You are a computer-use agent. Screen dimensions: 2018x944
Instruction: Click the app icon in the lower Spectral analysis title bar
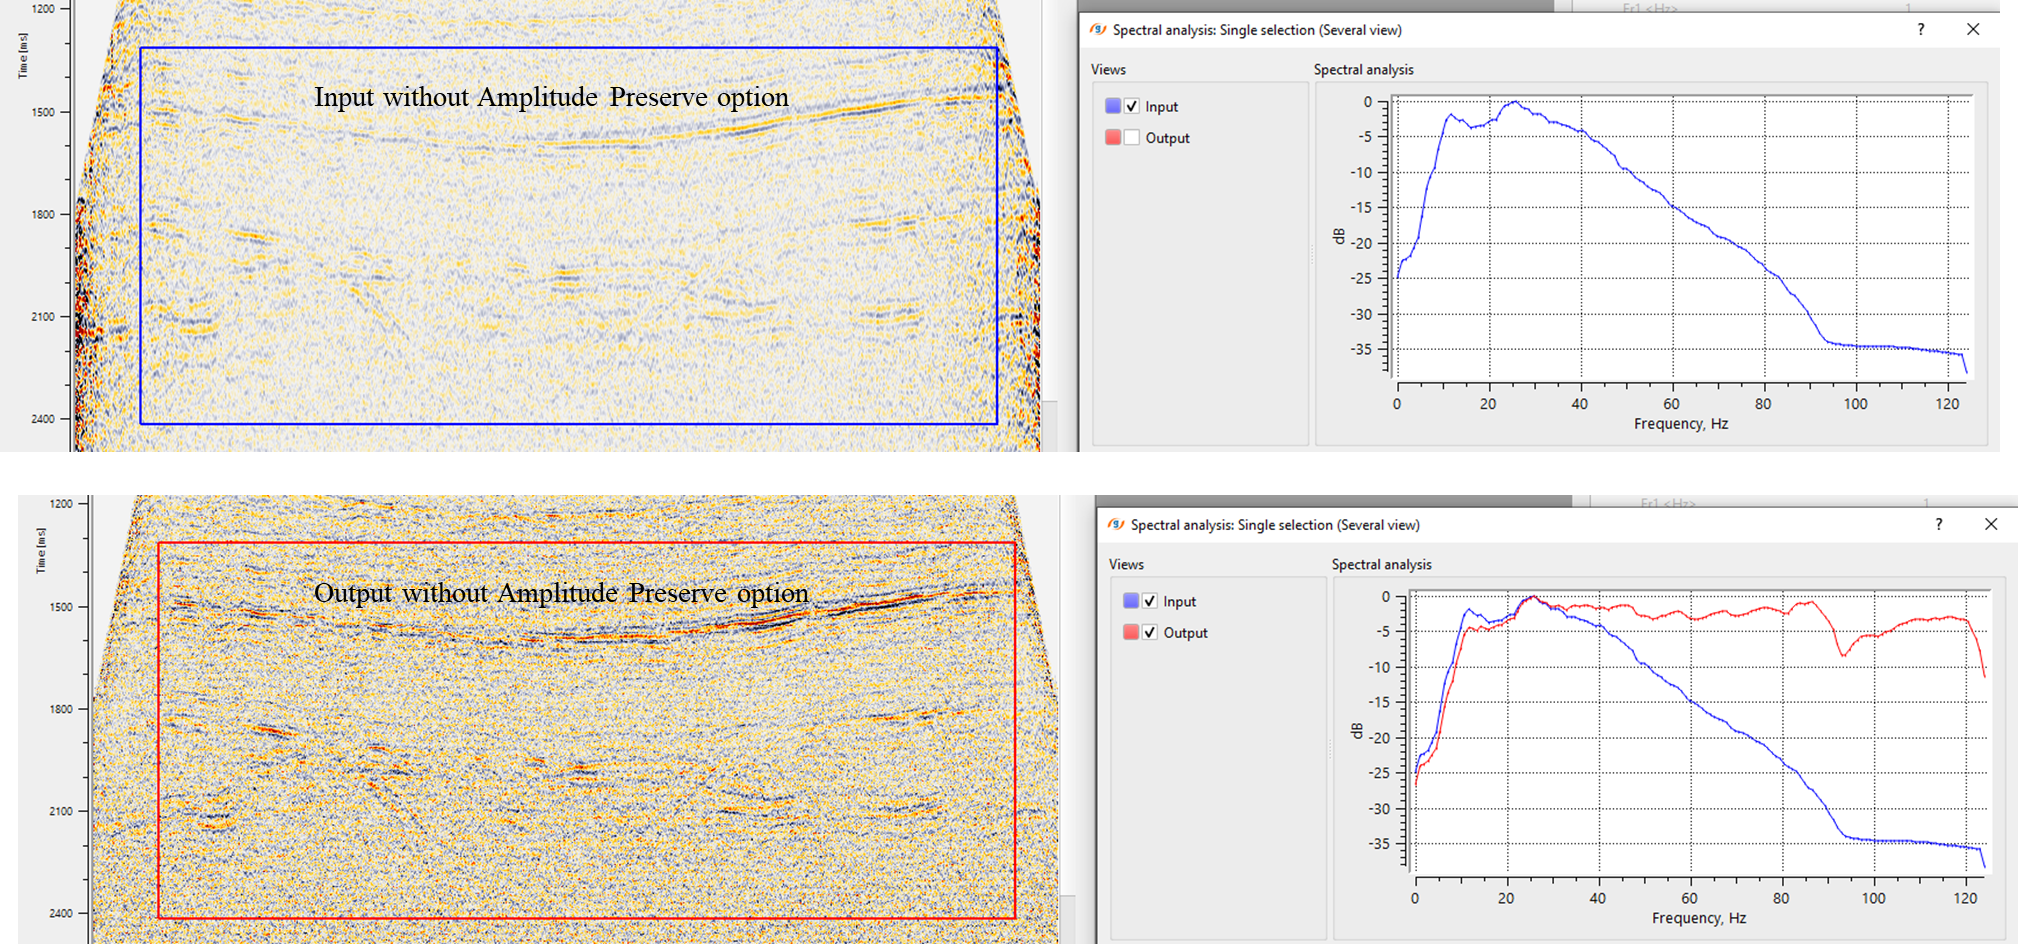pyautogui.click(x=1116, y=525)
